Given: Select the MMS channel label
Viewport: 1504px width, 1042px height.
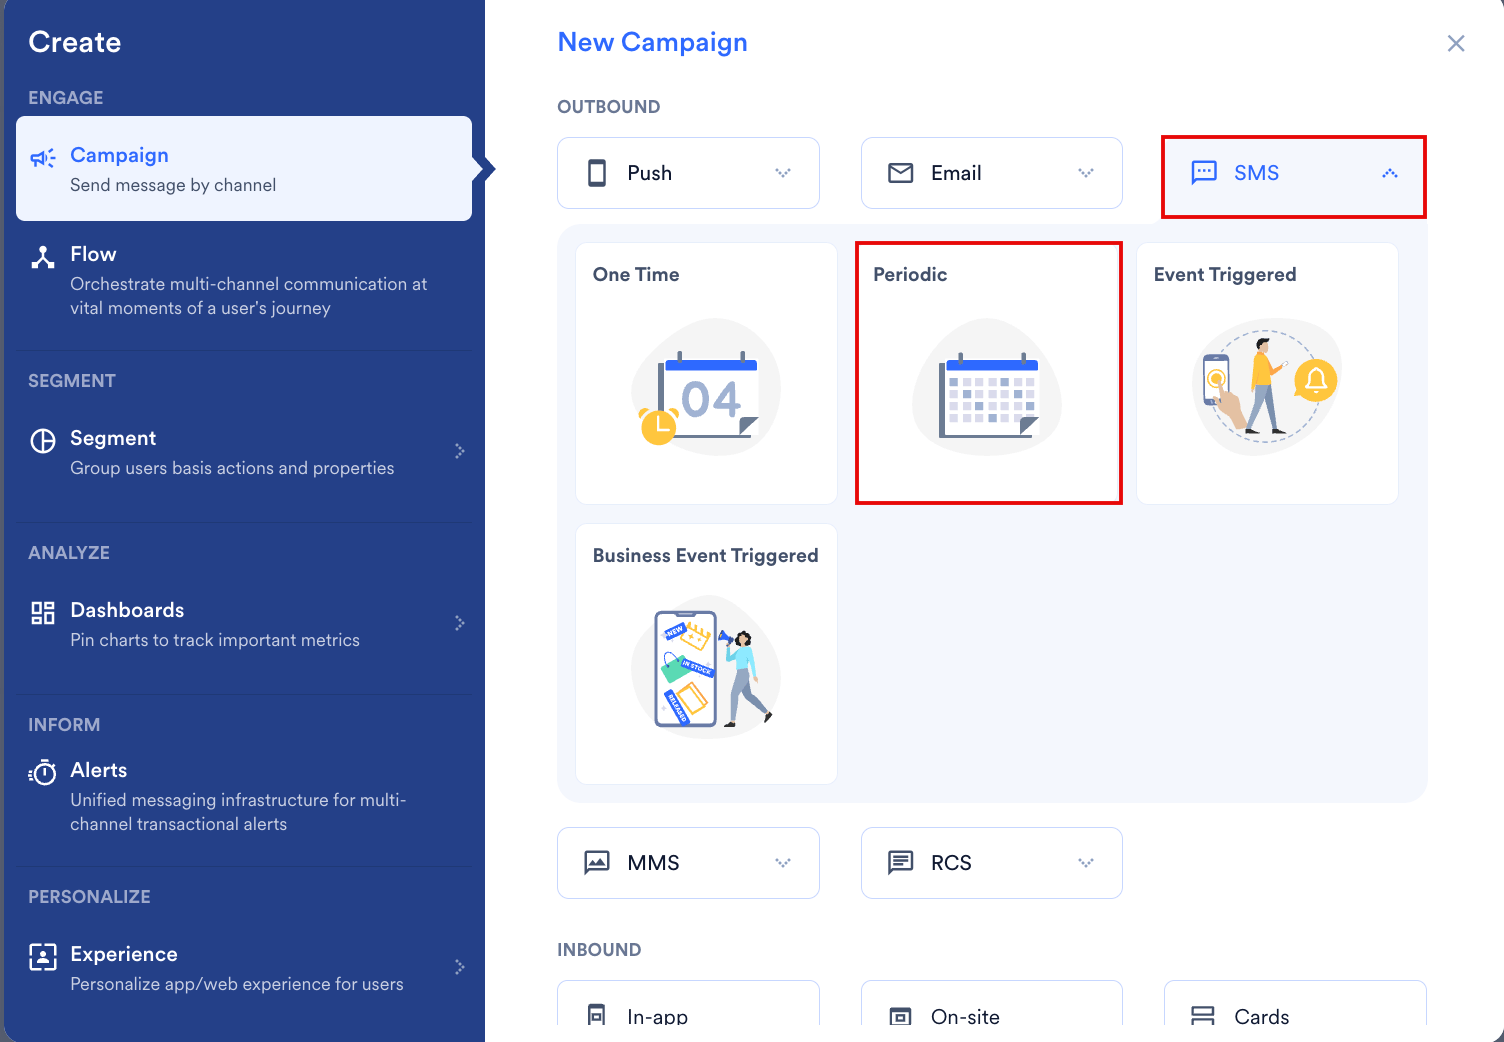Looking at the screenshot, I should 653,862.
